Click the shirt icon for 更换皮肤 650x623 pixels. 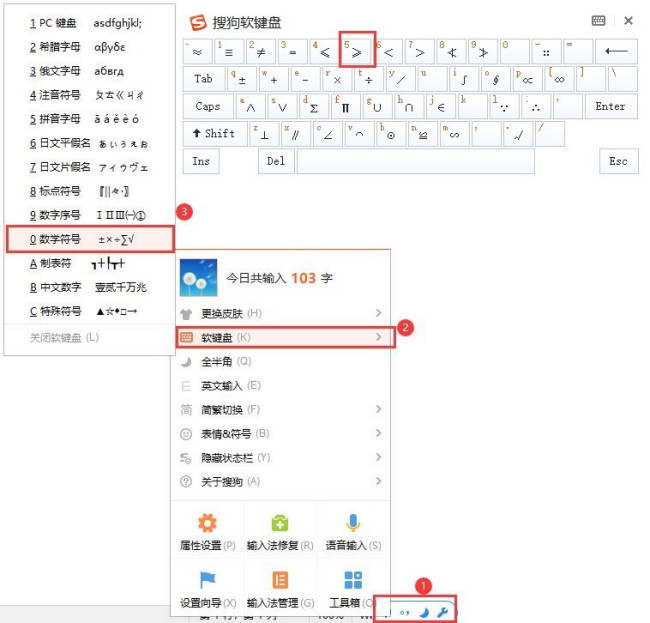tap(186, 314)
